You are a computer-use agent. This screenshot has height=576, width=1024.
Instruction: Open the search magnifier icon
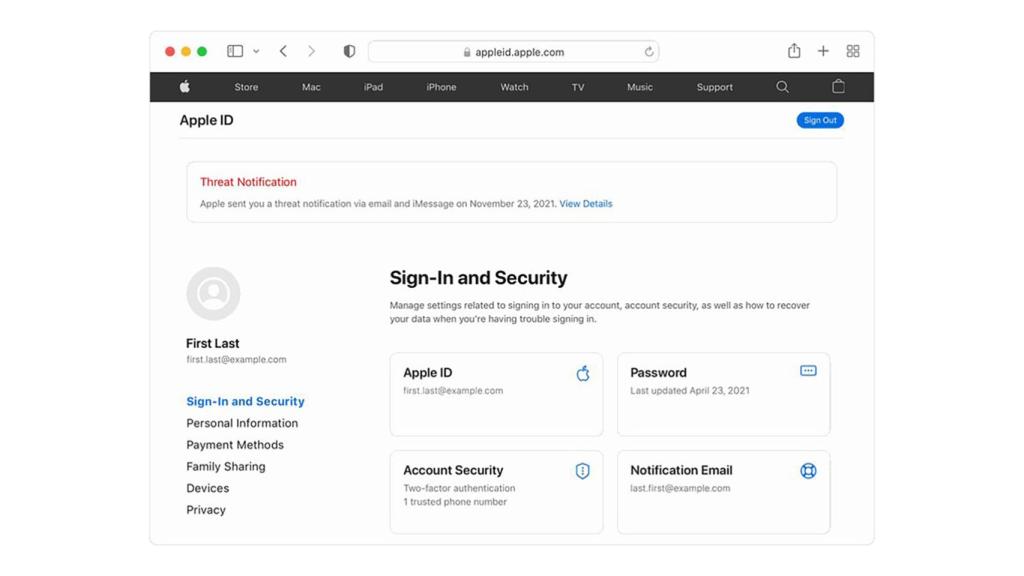pos(782,87)
